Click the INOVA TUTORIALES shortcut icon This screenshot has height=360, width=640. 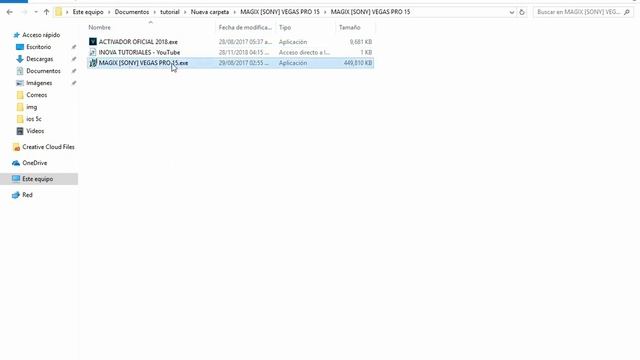coord(93,52)
